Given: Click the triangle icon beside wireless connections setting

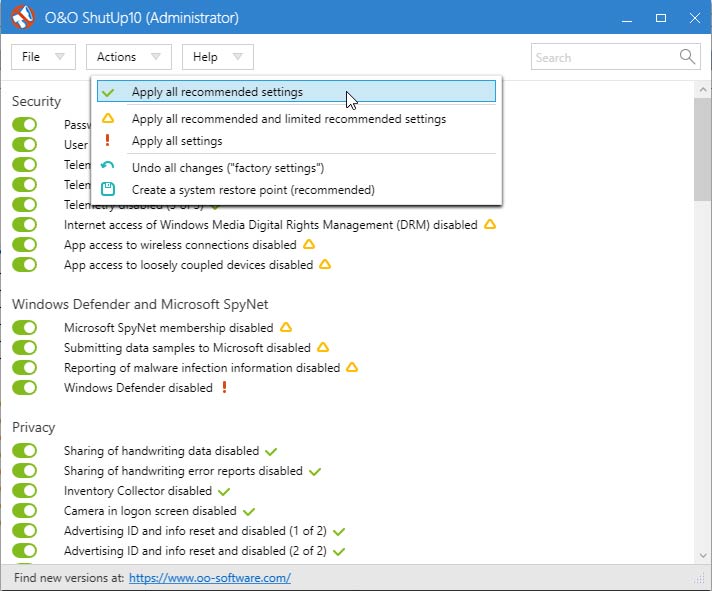Looking at the screenshot, I should coord(309,244).
